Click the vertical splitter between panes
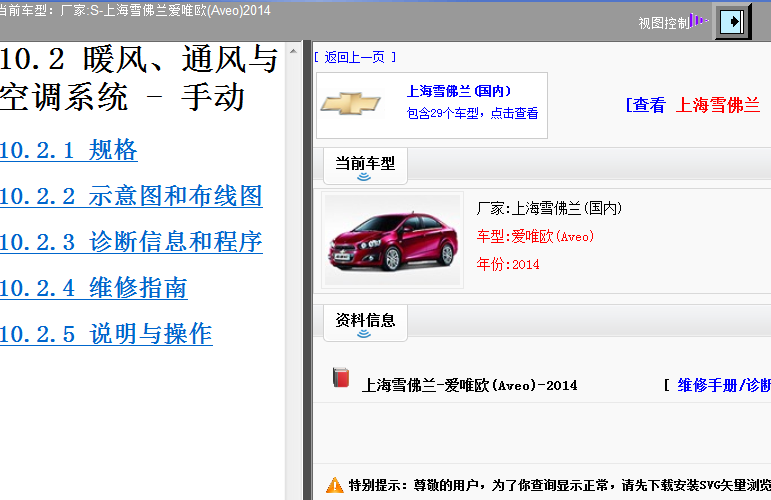The image size is (771, 500). tap(307, 270)
